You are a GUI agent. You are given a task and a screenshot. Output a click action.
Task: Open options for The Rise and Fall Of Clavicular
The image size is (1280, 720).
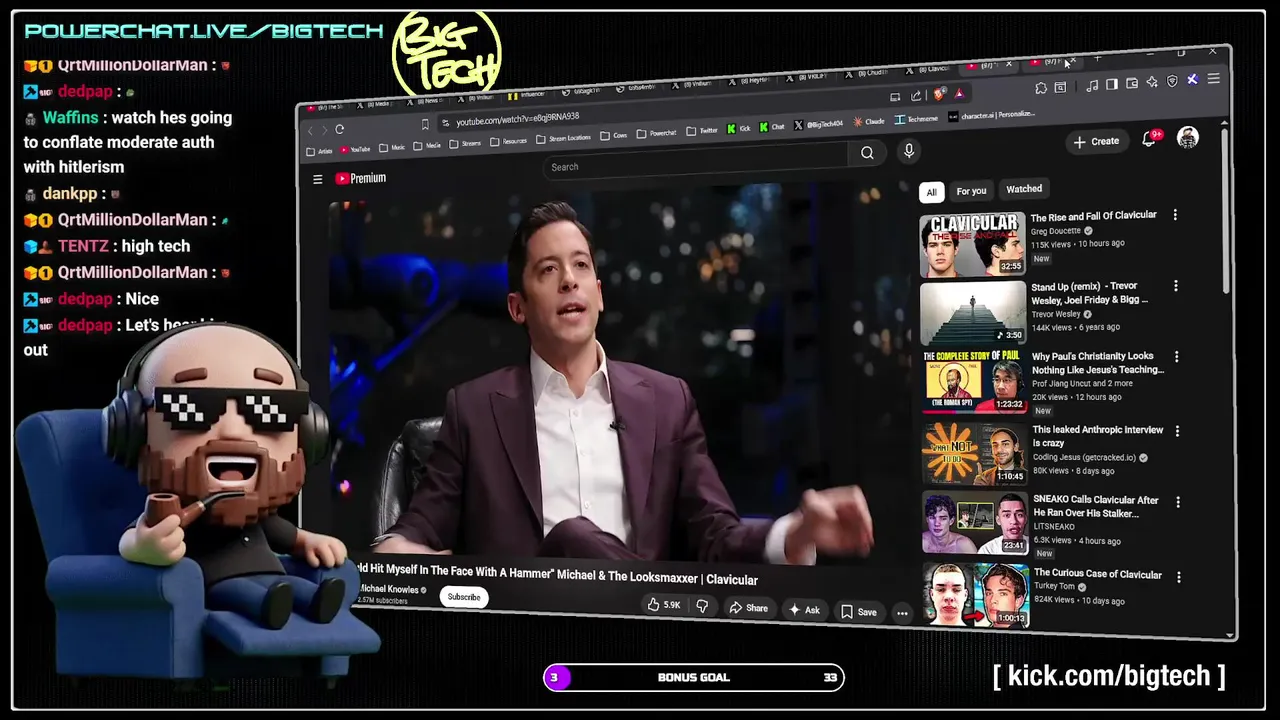click(1175, 215)
